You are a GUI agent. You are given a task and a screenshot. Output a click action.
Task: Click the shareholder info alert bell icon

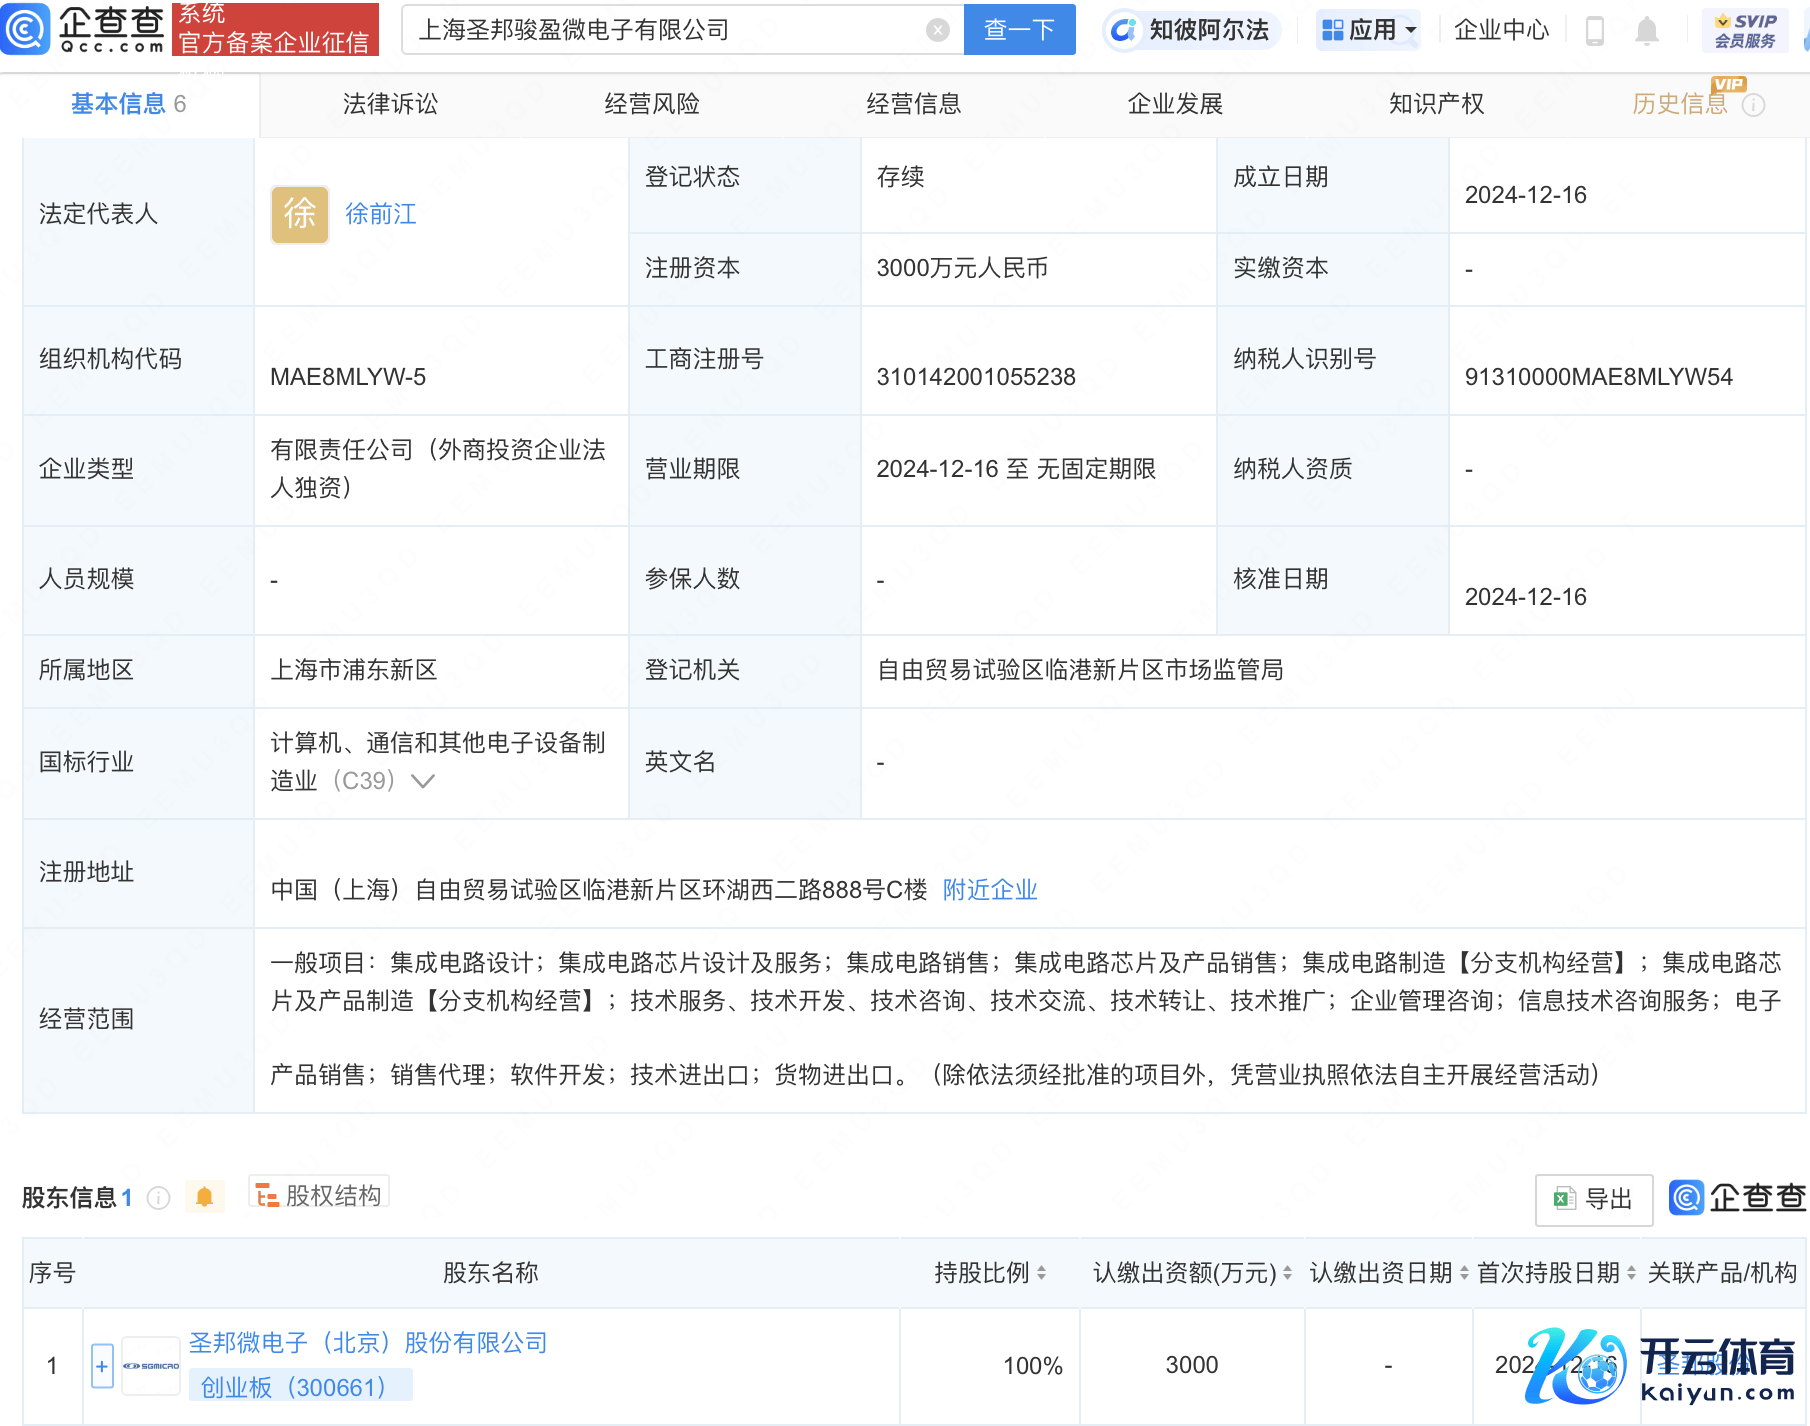204,1197
